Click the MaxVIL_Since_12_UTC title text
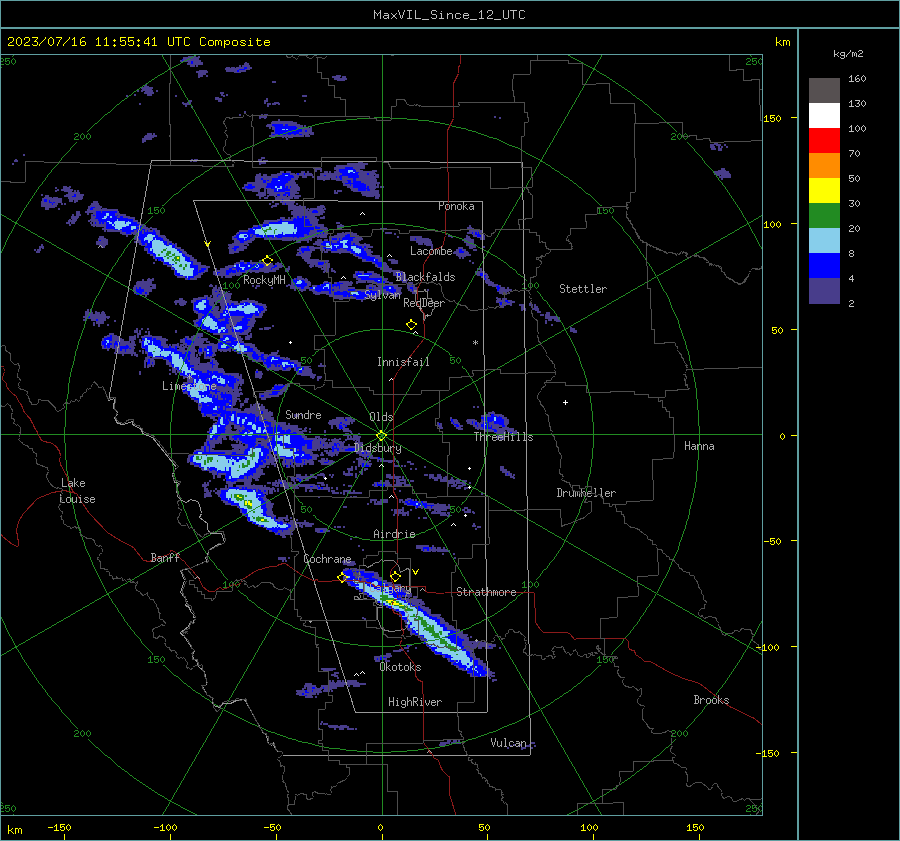Image resolution: width=900 pixels, height=841 pixels. click(449, 15)
